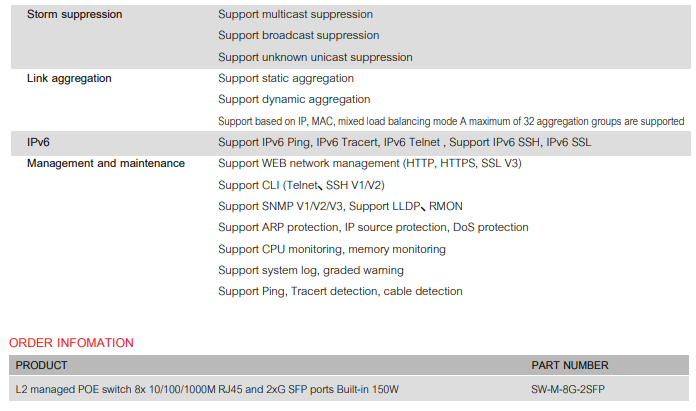Screen dimensions: 696x411
Task: Click the IPv6 row label
Action: pyautogui.click(x=38, y=142)
